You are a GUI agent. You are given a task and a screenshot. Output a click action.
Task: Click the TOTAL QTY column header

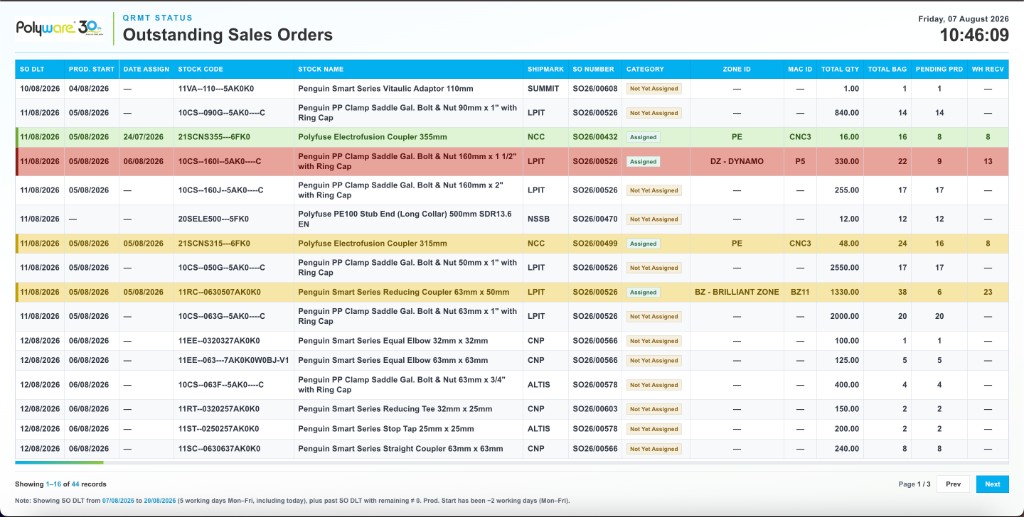click(x=840, y=69)
